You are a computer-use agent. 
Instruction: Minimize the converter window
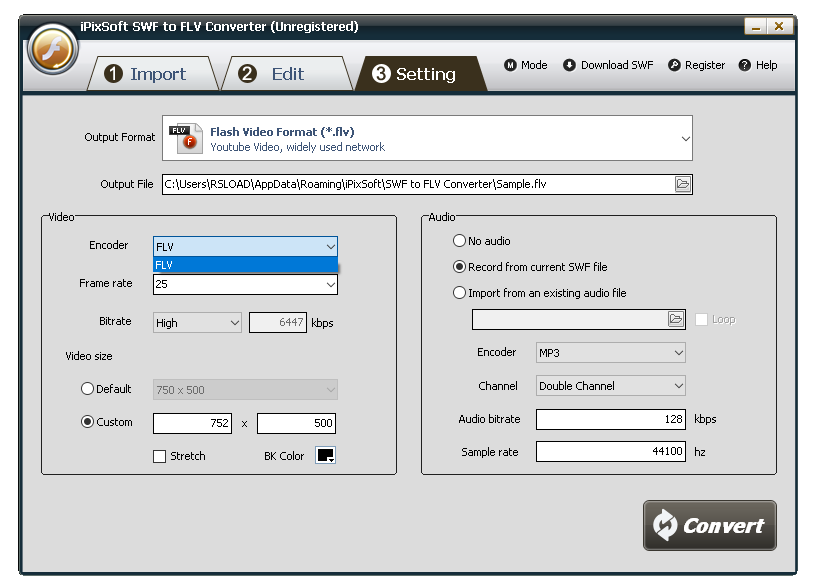click(755, 26)
